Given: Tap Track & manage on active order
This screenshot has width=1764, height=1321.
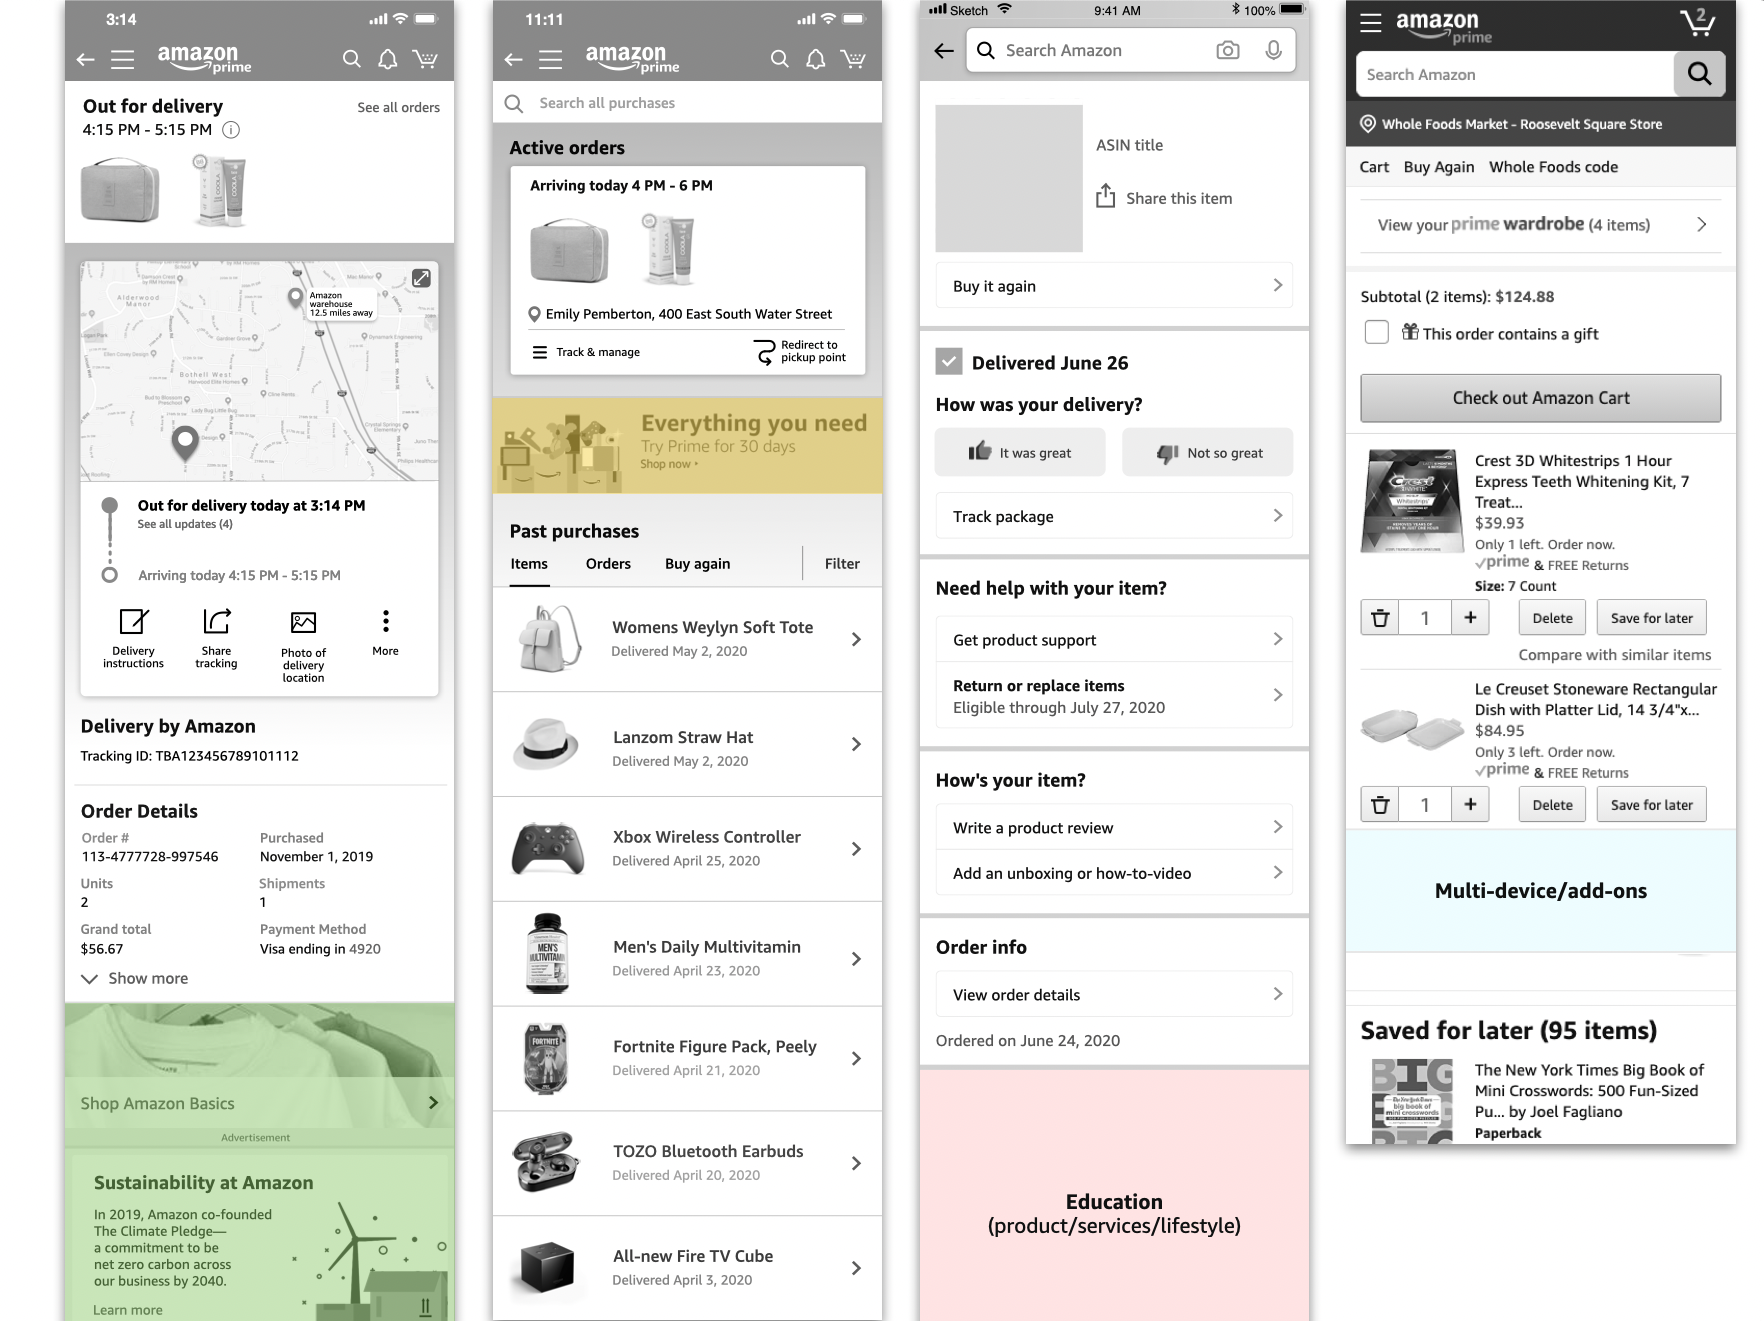Looking at the screenshot, I should pyautogui.click(x=586, y=352).
